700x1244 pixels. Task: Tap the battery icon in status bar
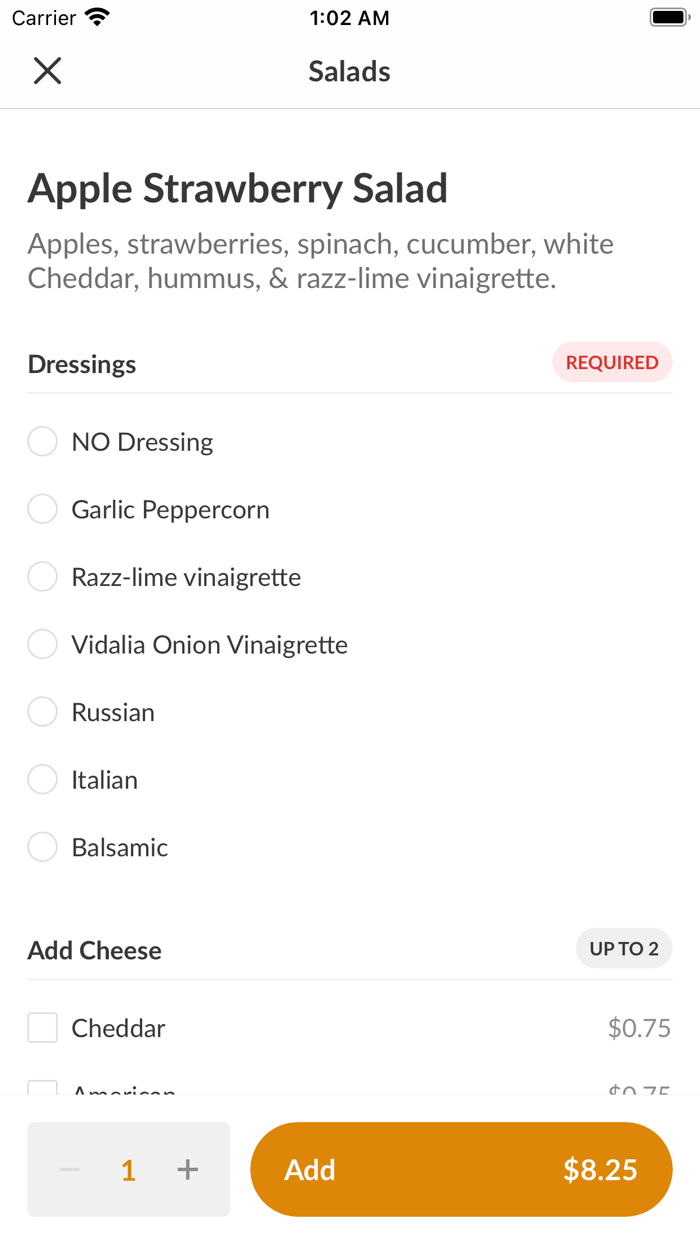click(667, 17)
